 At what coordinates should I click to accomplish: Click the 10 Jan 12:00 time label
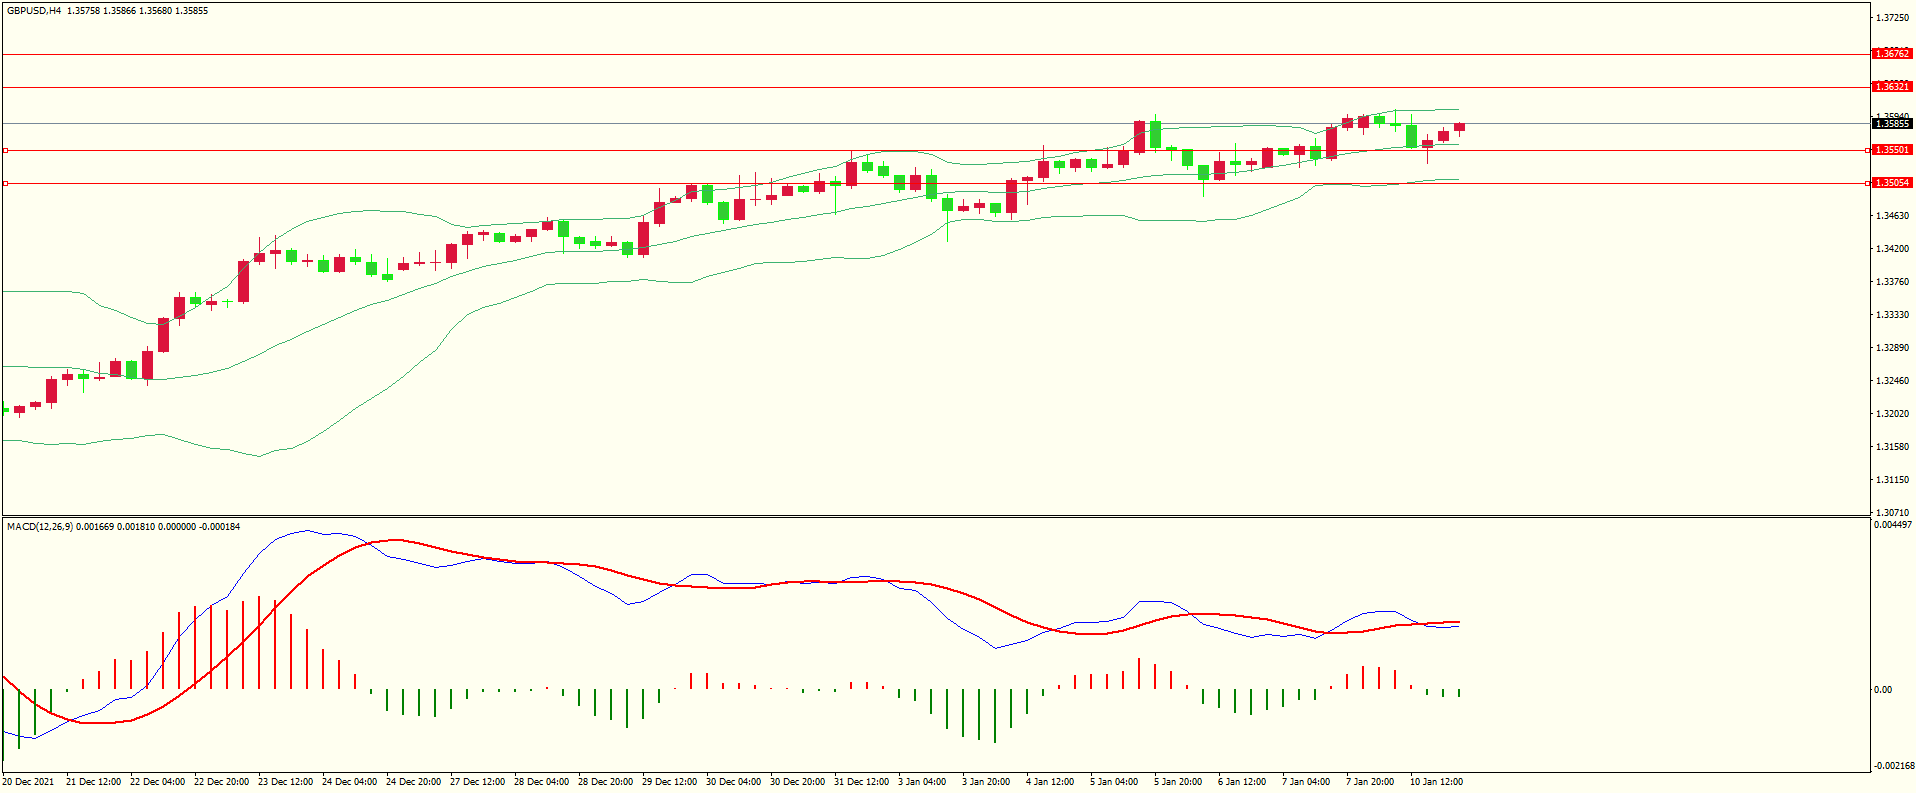pos(1436,782)
